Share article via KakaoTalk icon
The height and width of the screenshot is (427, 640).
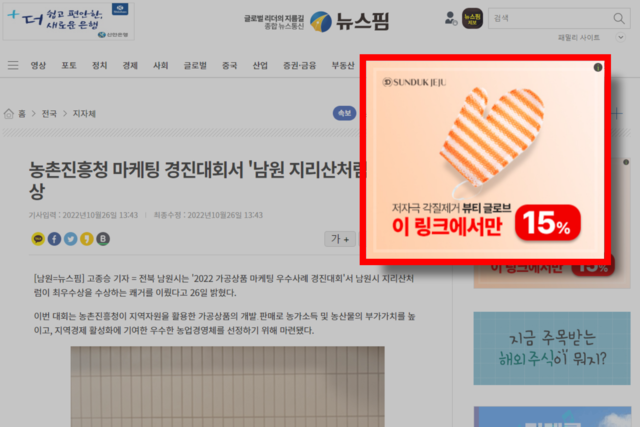coord(38,239)
